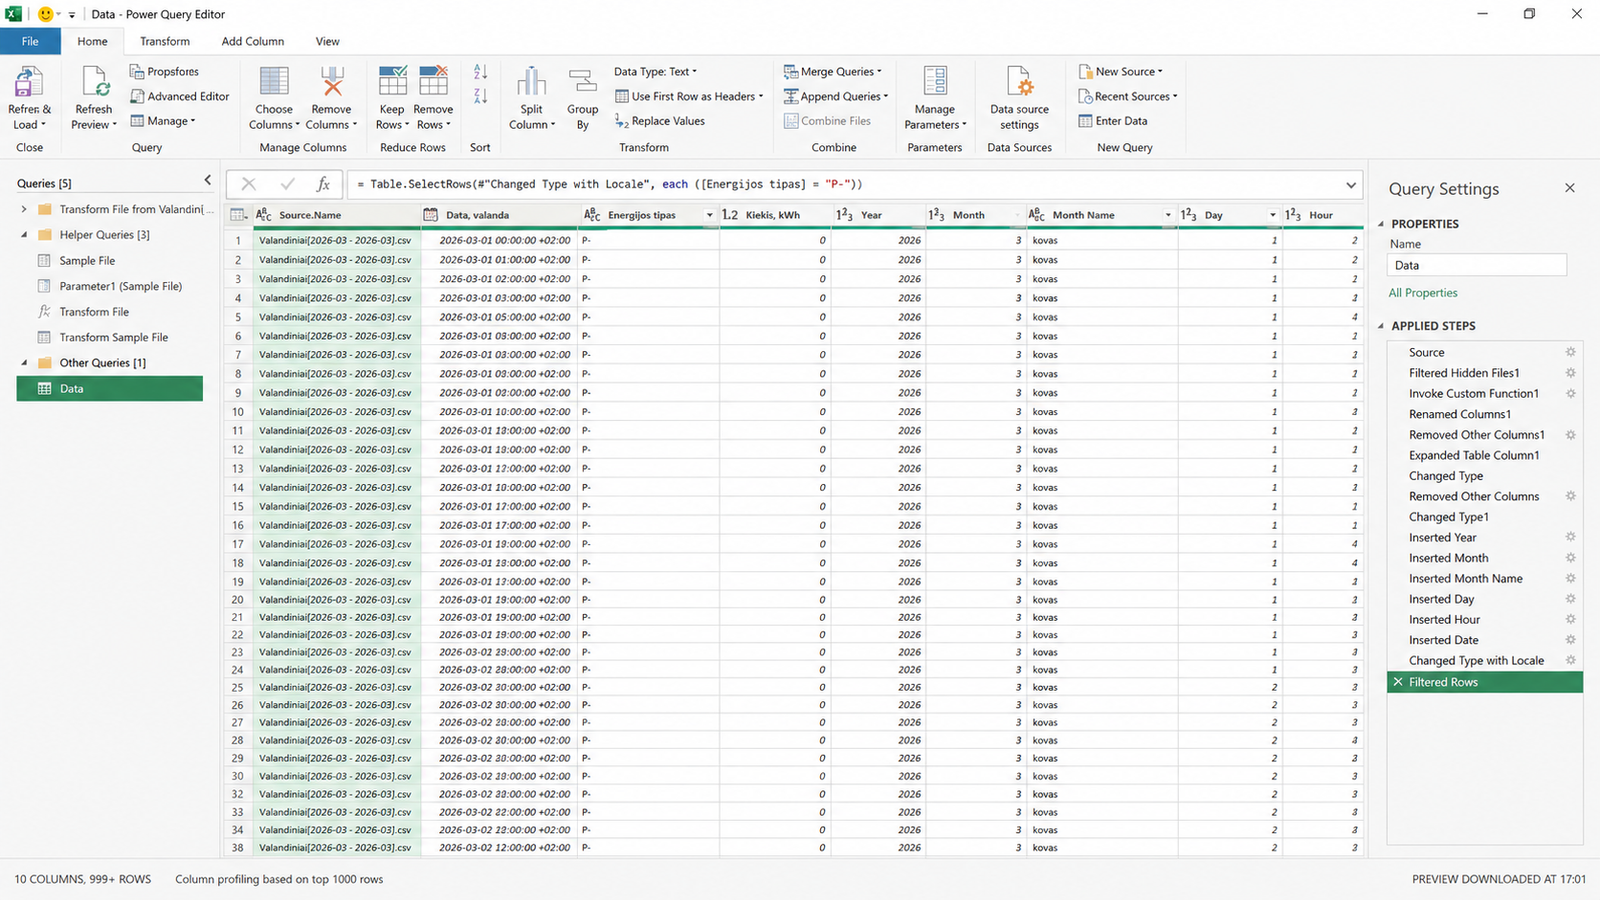Open the New Source dropdown
The image size is (1600, 900).
click(1121, 72)
